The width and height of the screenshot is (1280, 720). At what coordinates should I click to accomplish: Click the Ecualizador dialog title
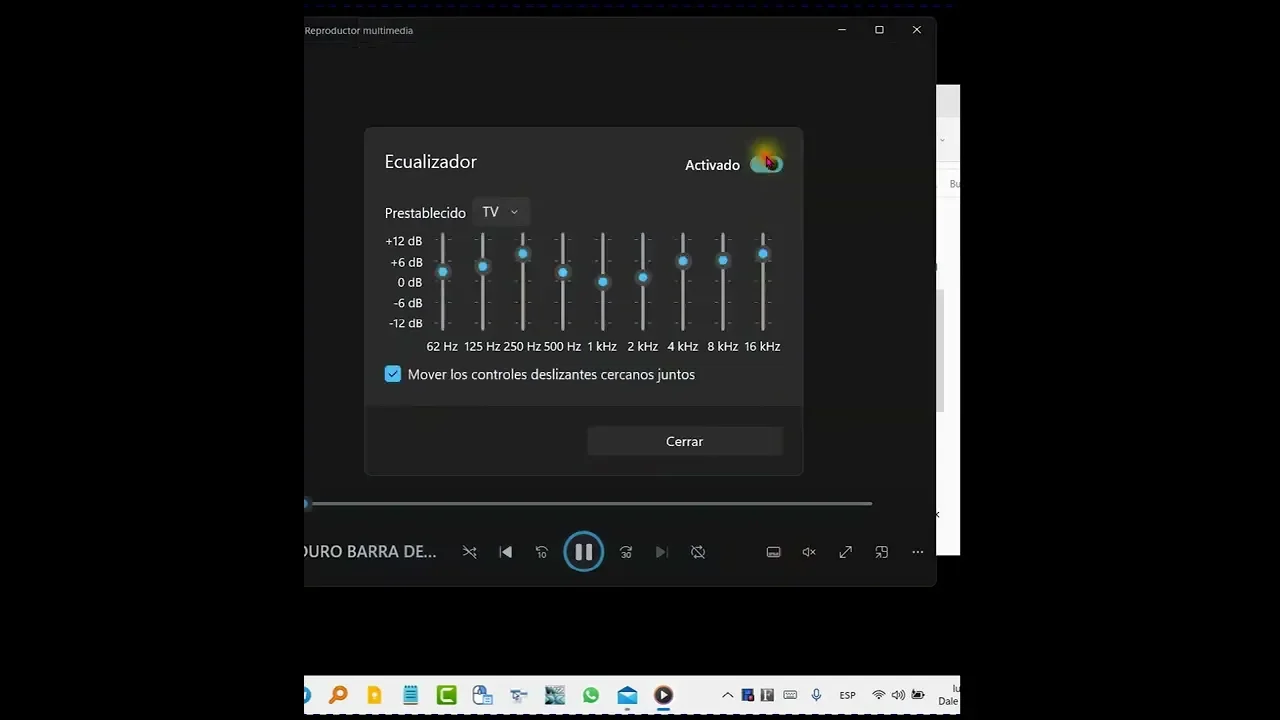click(431, 162)
